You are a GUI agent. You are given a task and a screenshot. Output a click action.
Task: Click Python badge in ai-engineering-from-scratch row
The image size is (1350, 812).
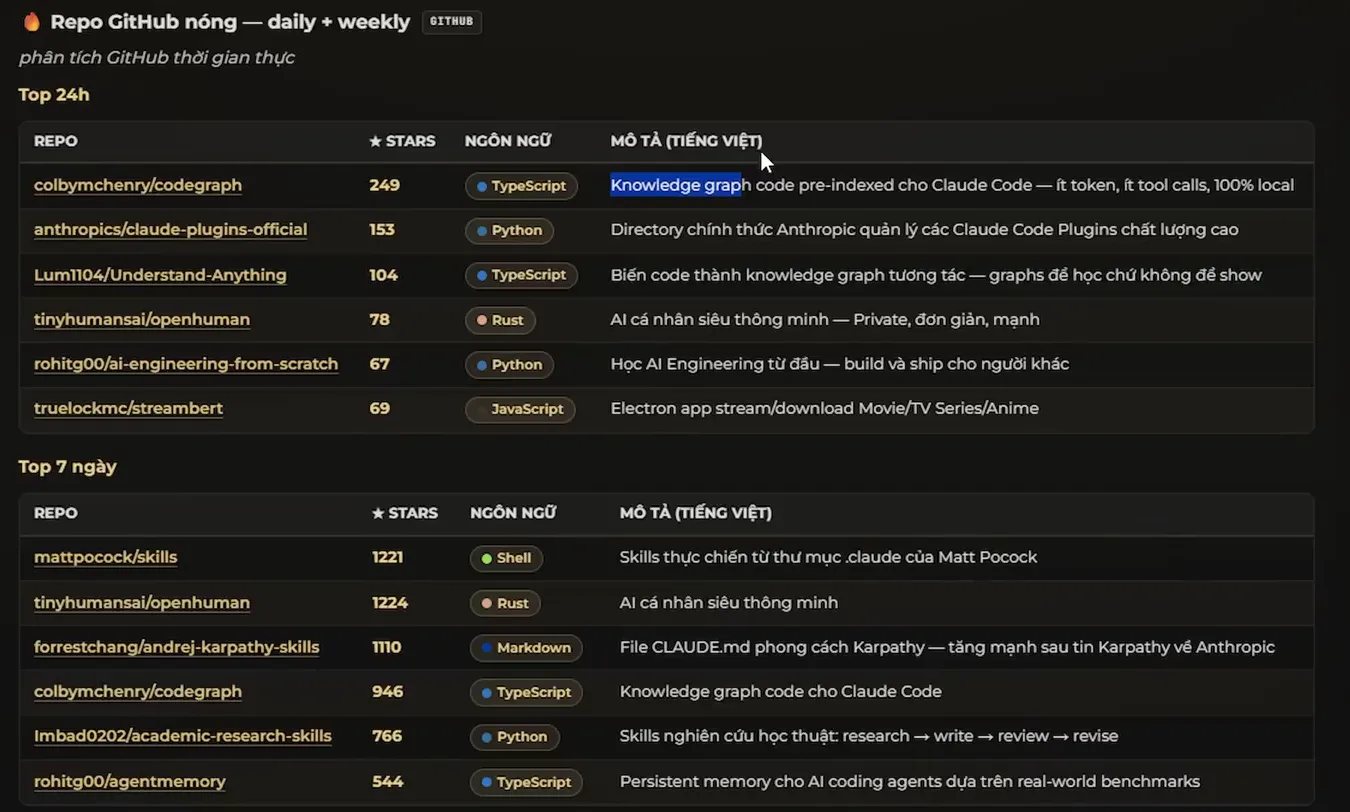[x=509, y=364]
